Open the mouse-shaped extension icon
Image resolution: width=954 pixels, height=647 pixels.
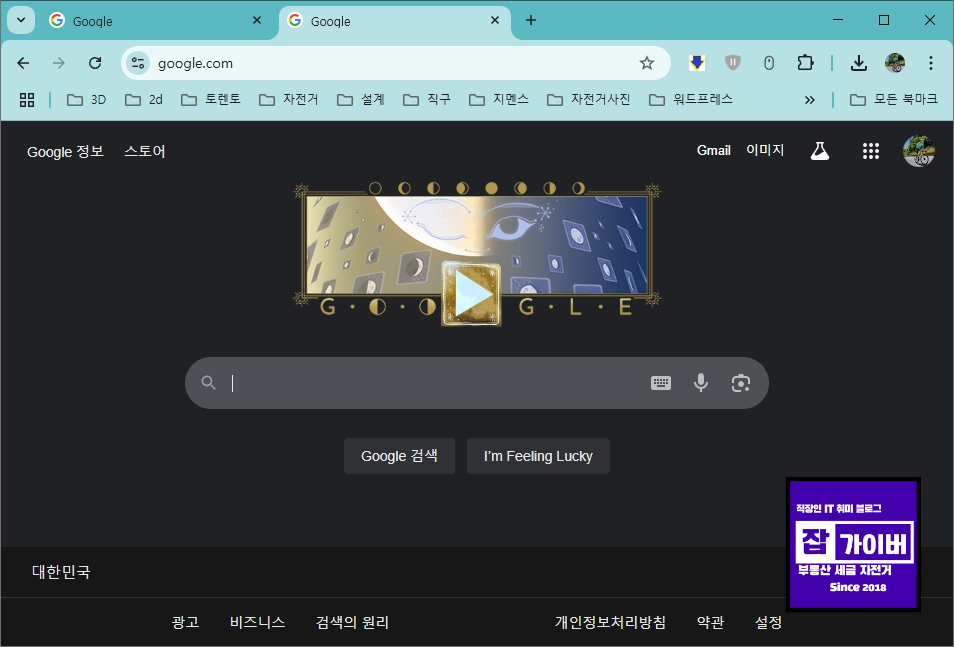(x=769, y=63)
